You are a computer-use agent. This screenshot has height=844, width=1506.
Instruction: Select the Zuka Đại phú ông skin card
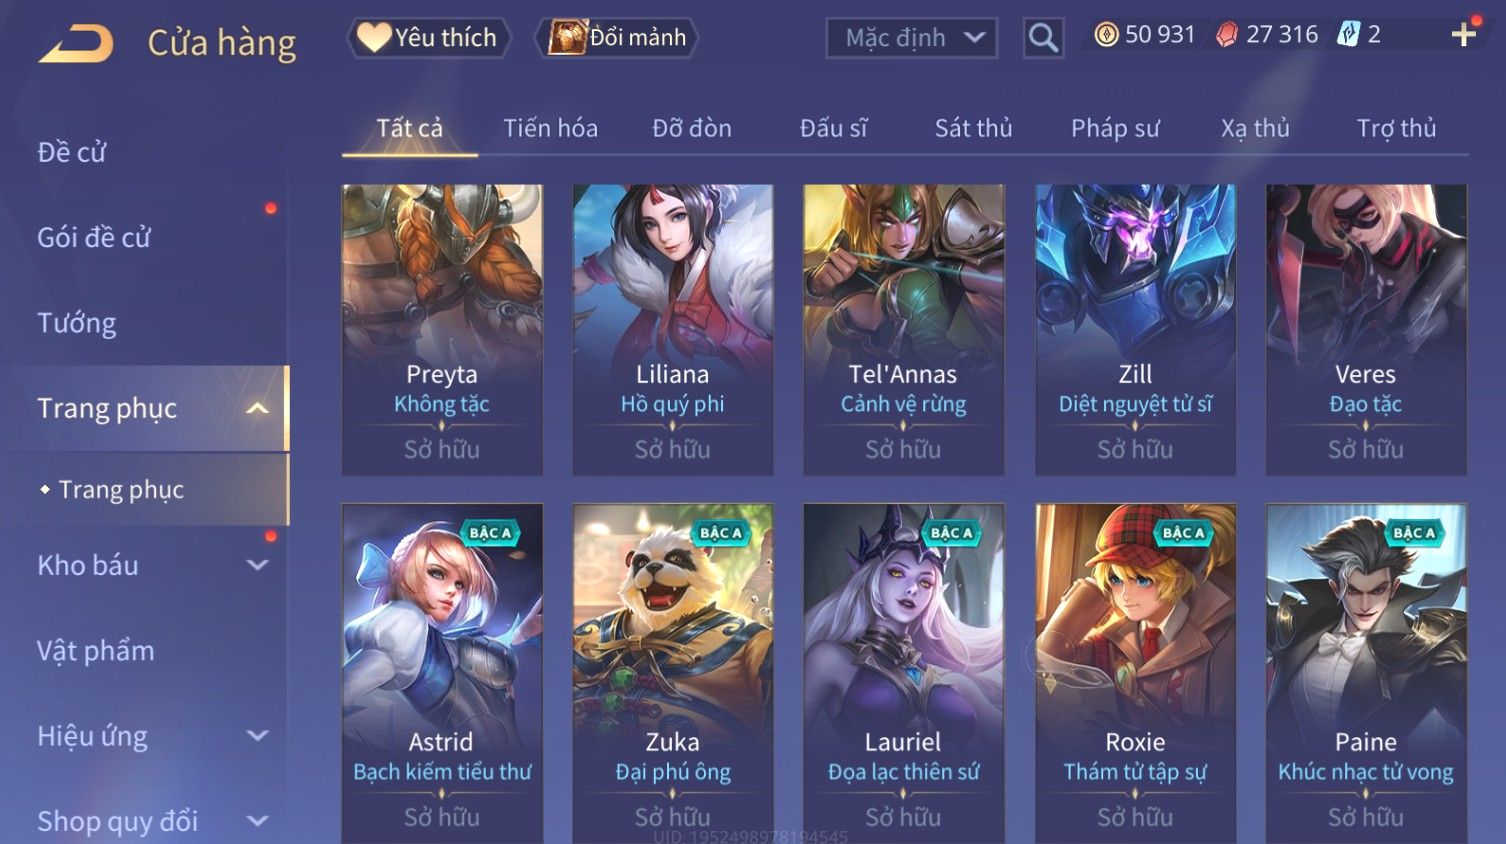tap(672, 673)
